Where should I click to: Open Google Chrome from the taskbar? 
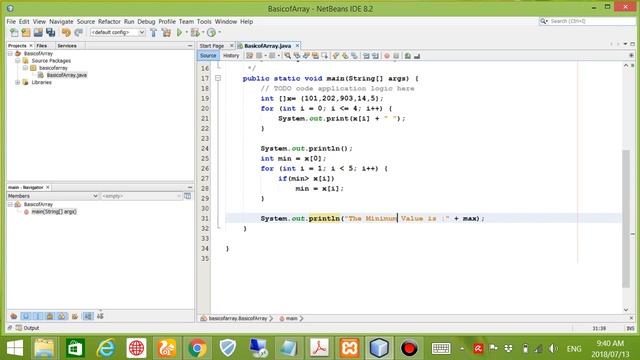tap(197, 348)
